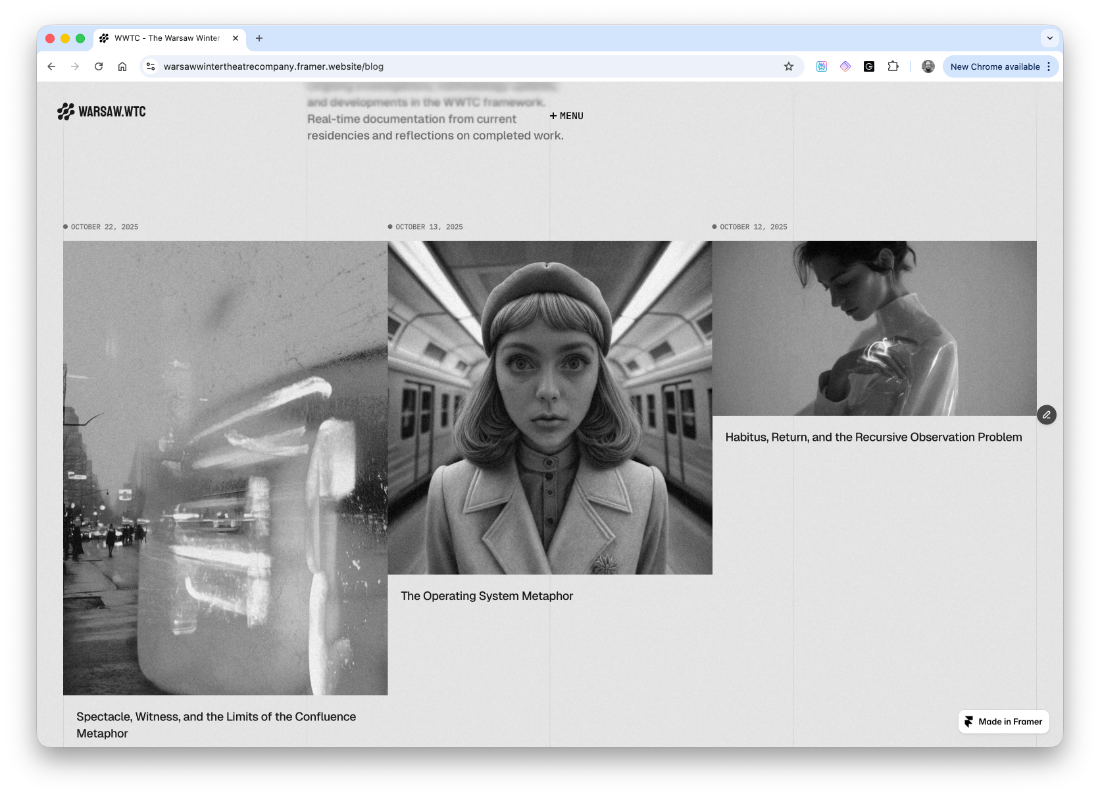Image resolution: width=1100 pixels, height=796 pixels.
Task: Open the + MENU navigation
Action: [x=566, y=116]
